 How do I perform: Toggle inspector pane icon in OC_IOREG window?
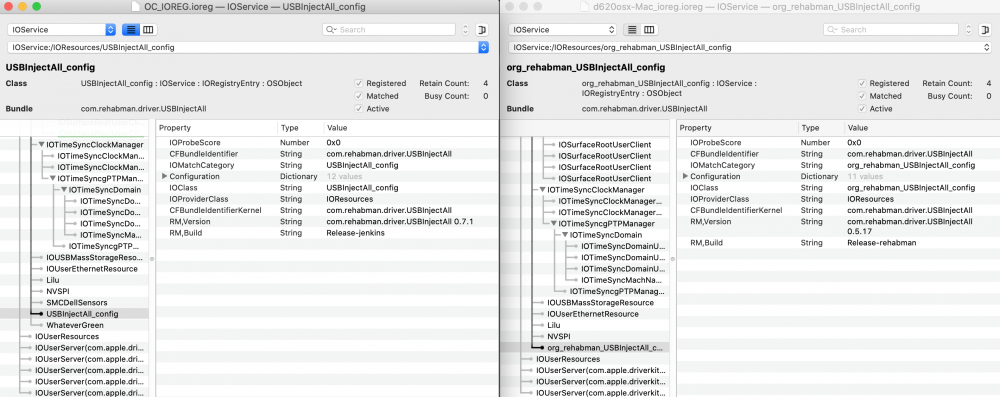pos(483,29)
